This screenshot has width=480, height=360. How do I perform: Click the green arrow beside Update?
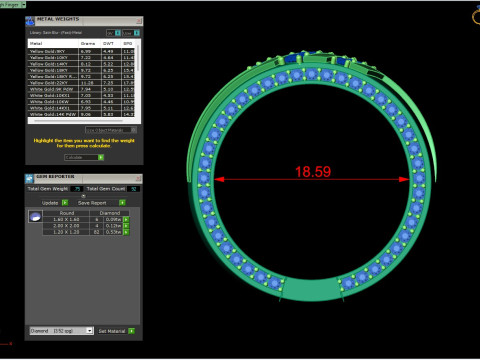point(65,203)
